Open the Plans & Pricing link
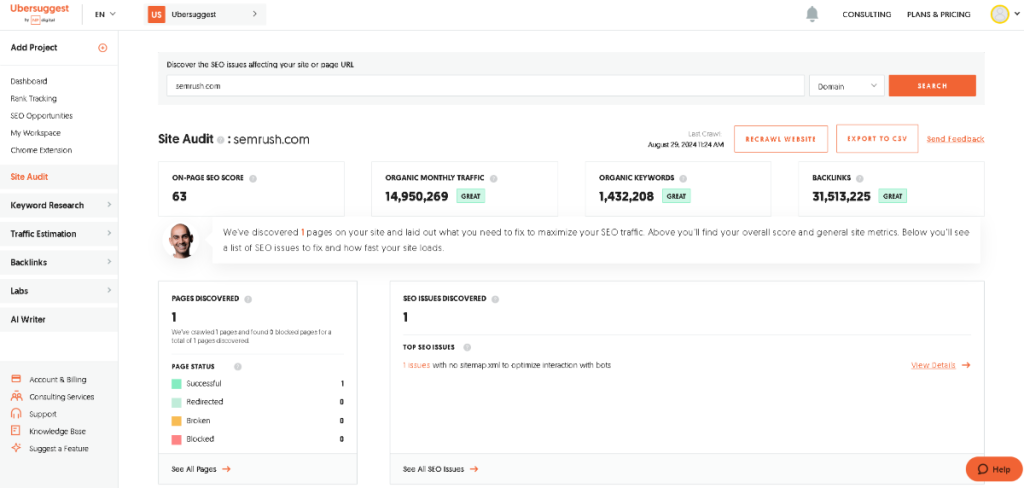Screen dimensions: 1024x488 point(938,14)
